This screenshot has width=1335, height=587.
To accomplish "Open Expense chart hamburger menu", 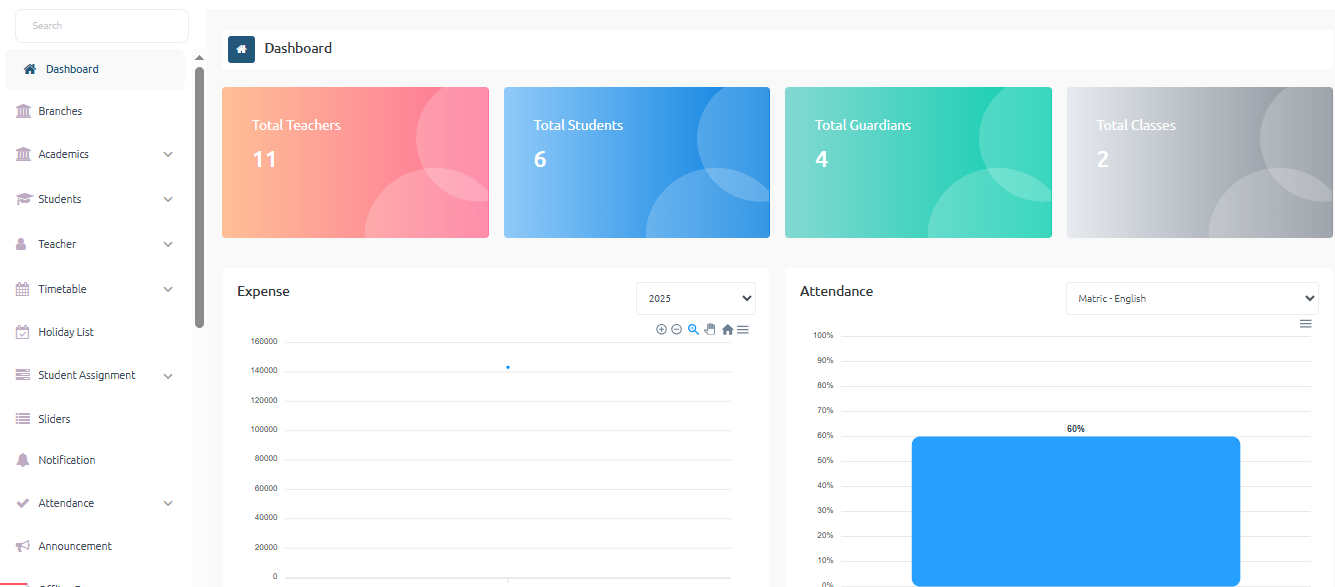I will [743, 329].
